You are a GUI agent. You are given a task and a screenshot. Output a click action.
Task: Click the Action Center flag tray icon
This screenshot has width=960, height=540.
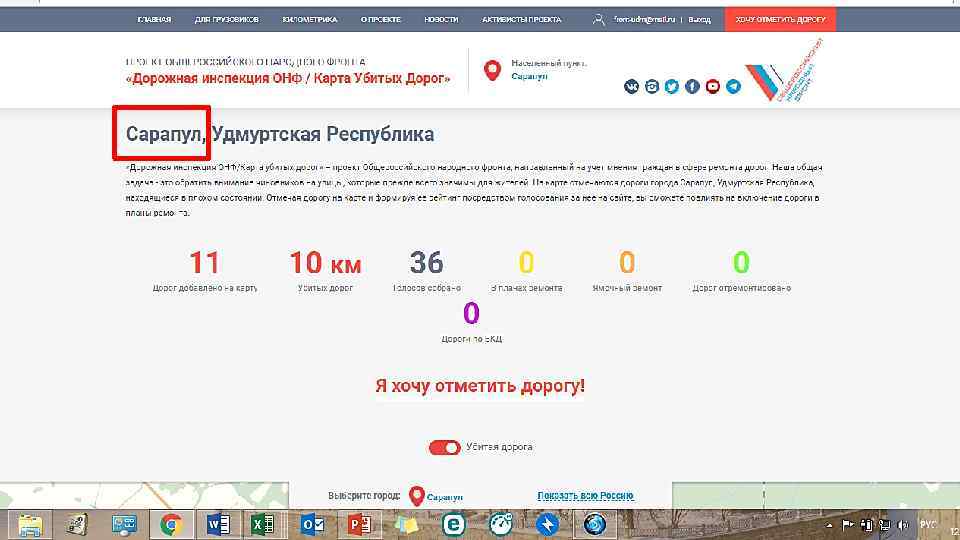pos(848,525)
